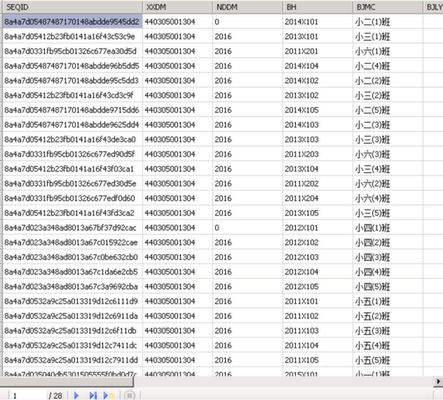Select cell 8a4a7d05487487170148abdde96b5dd5
443x400 pixels.
[73, 66]
